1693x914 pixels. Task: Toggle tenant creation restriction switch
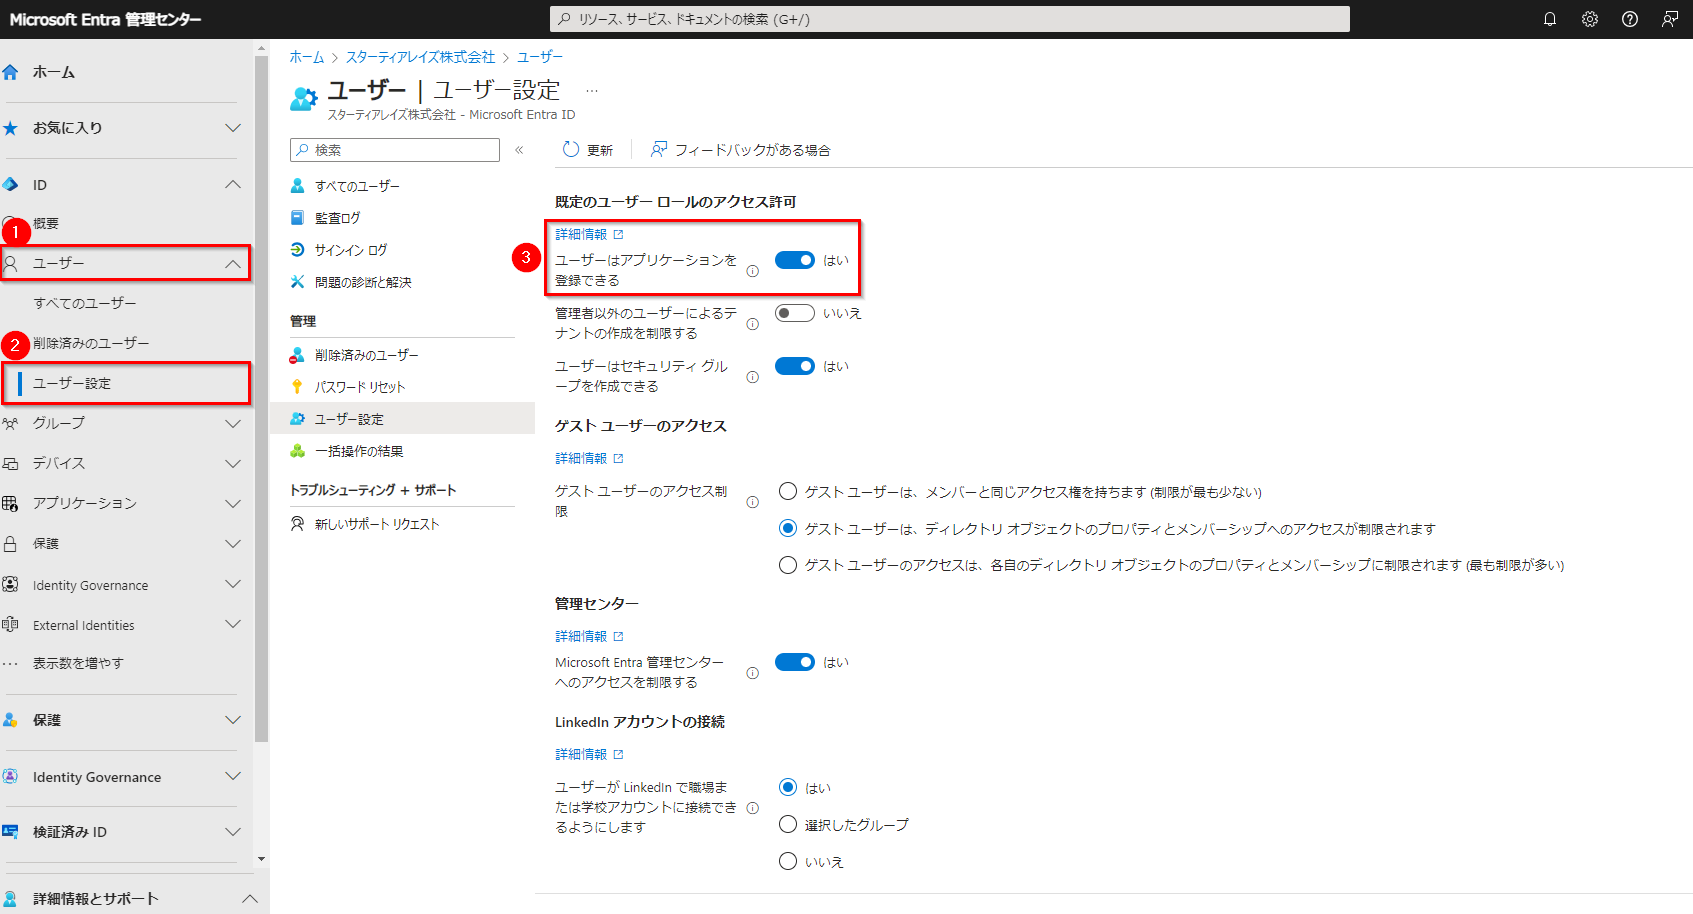[x=795, y=313]
